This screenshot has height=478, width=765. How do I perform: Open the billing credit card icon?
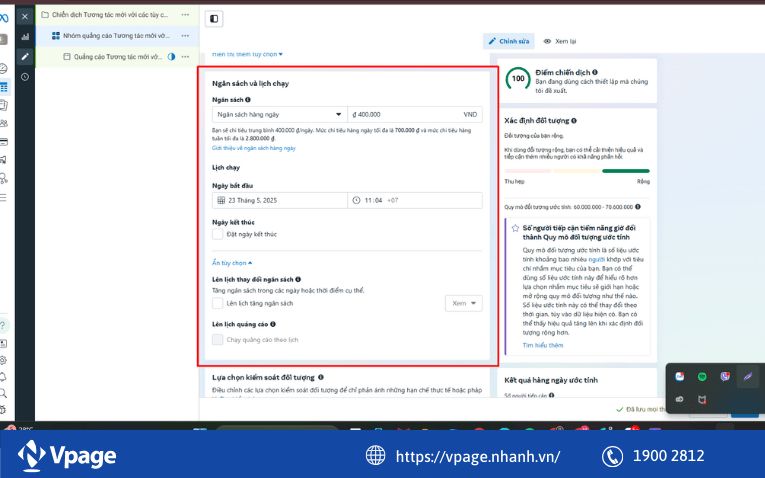tap(3, 142)
